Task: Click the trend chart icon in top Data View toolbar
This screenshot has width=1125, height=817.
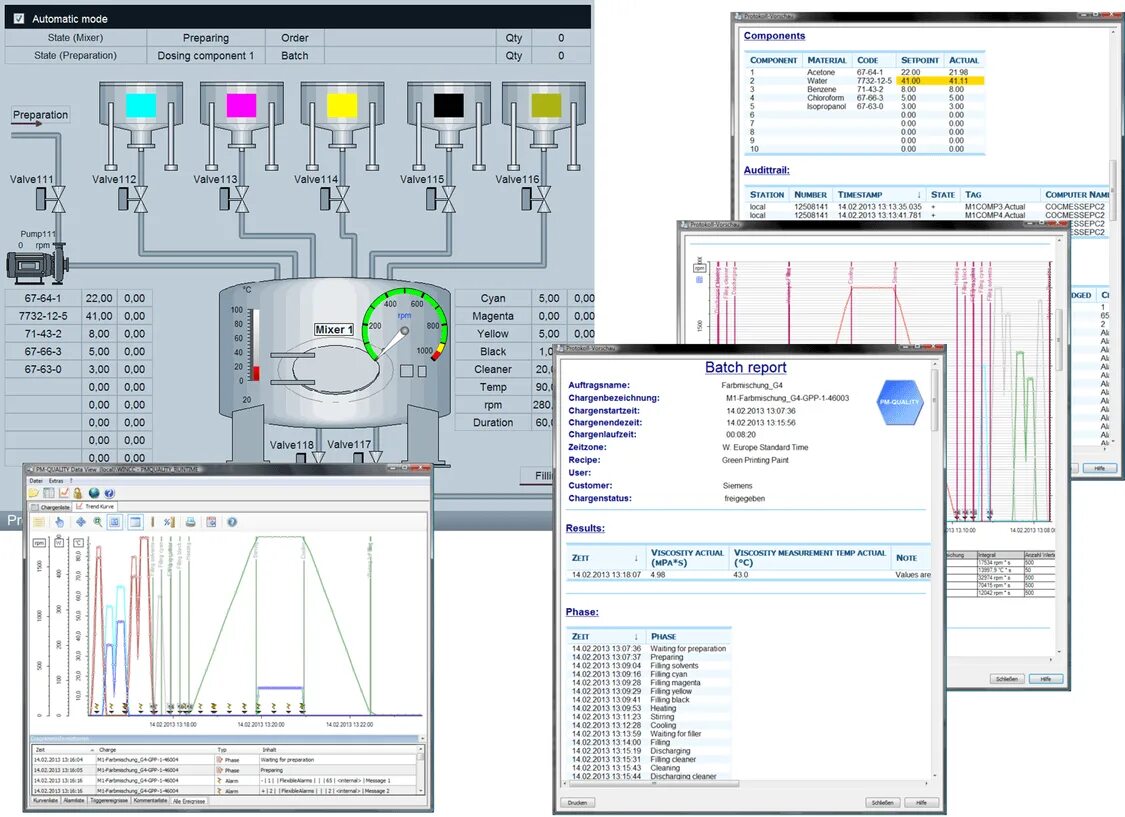Action: tap(64, 493)
